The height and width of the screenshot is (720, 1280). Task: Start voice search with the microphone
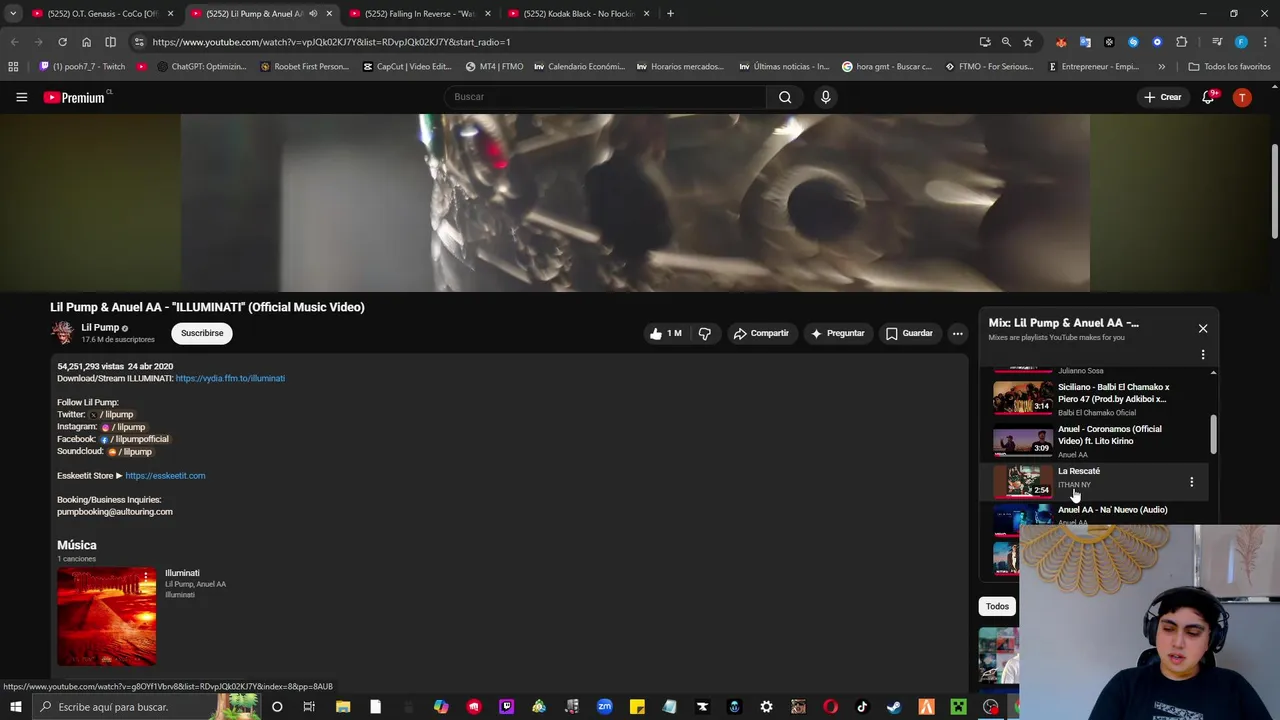pos(825,97)
